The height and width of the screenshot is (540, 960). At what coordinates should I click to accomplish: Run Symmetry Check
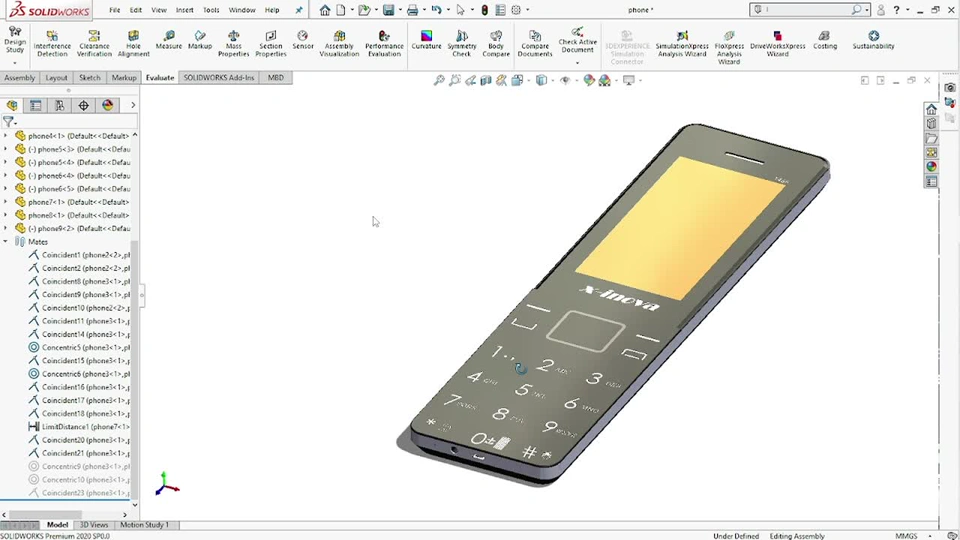(x=462, y=43)
